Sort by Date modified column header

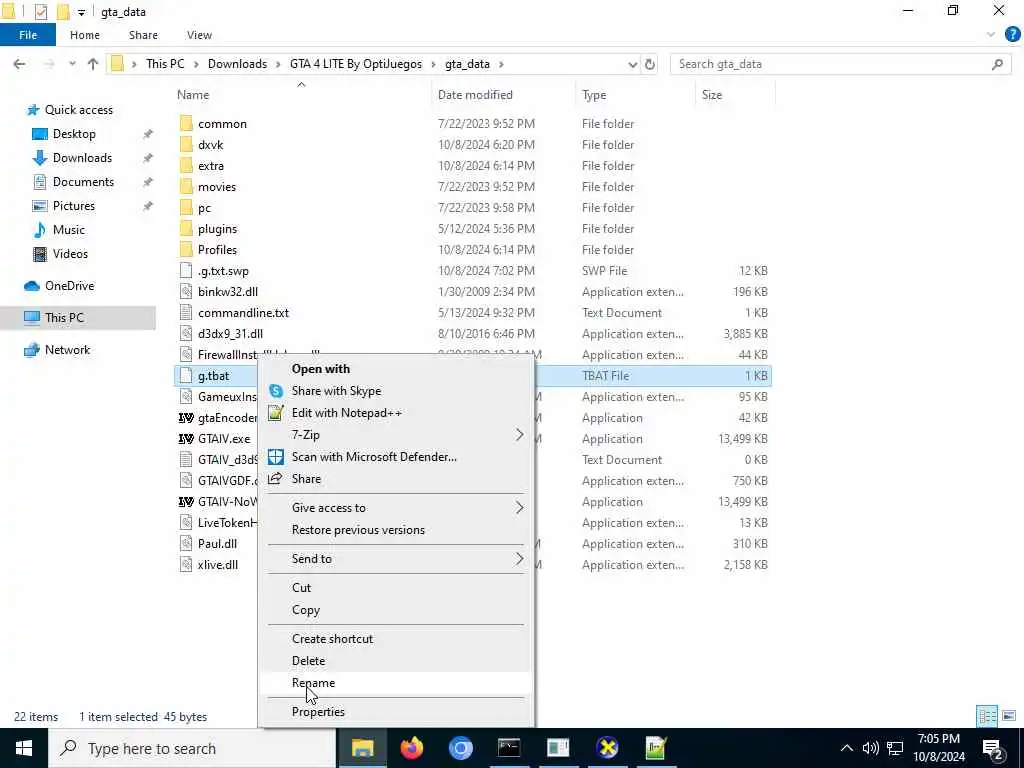(475, 95)
